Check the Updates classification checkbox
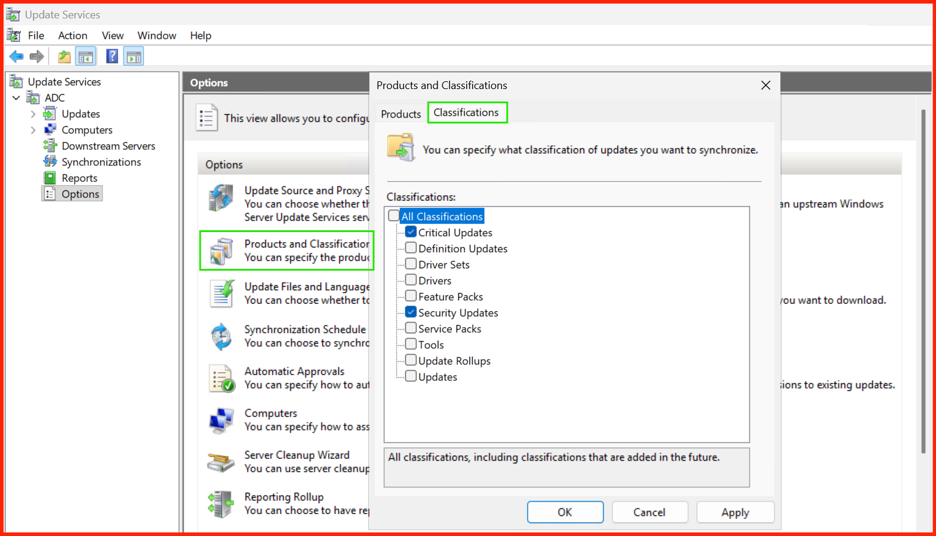Screen dimensions: 936x536 coord(411,377)
